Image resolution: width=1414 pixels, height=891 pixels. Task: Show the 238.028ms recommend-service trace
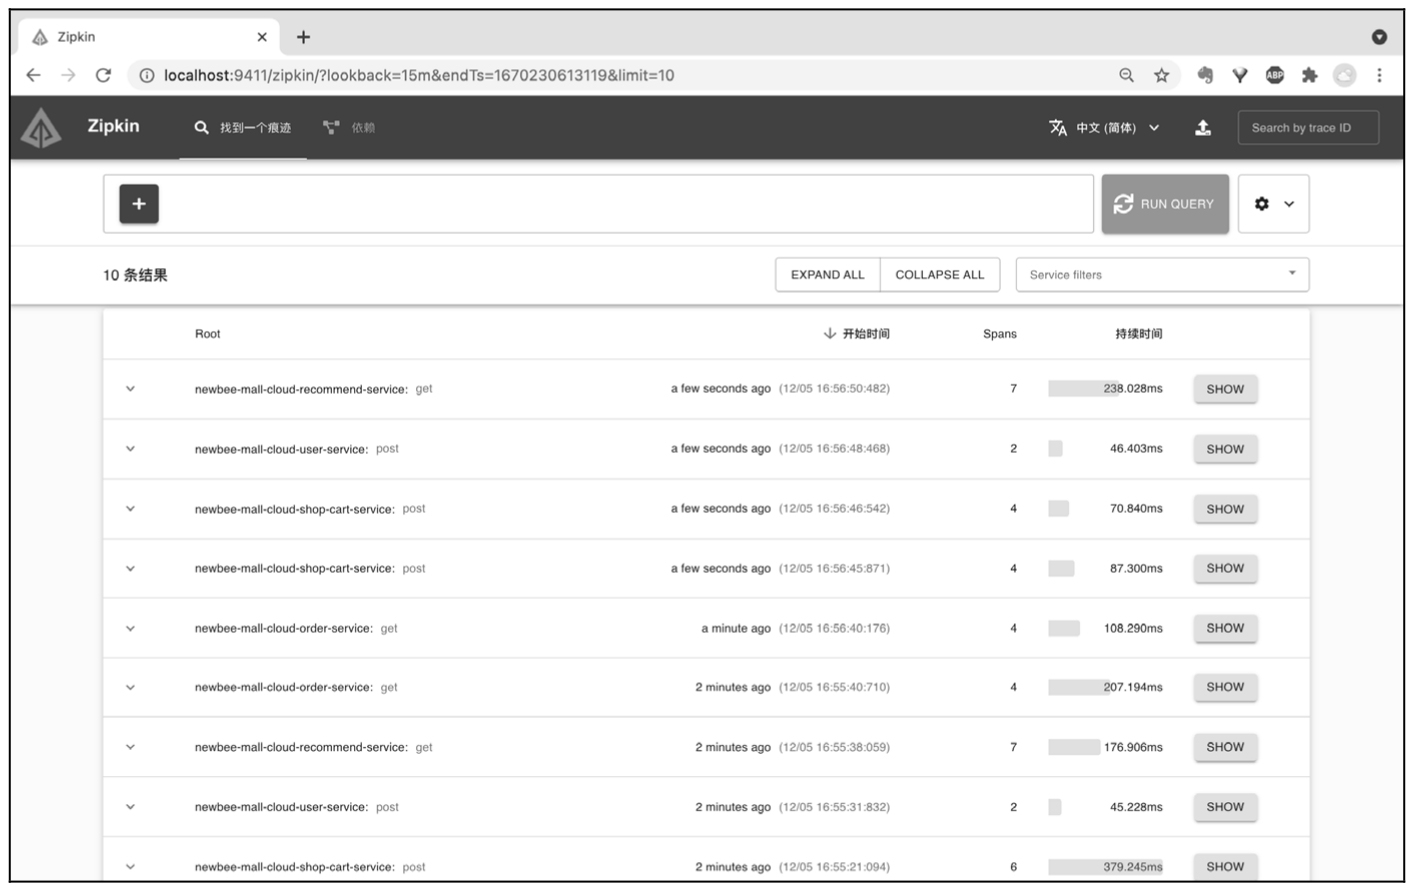tap(1225, 389)
